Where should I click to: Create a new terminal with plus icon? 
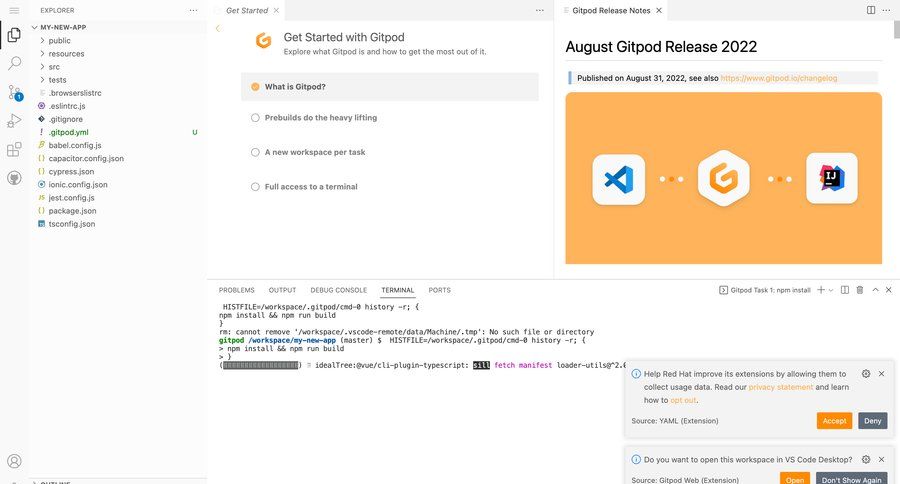point(821,290)
